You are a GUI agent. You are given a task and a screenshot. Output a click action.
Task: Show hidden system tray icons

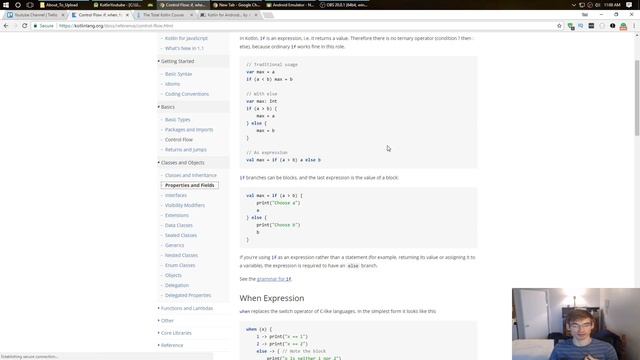click(x=573, y=5)
